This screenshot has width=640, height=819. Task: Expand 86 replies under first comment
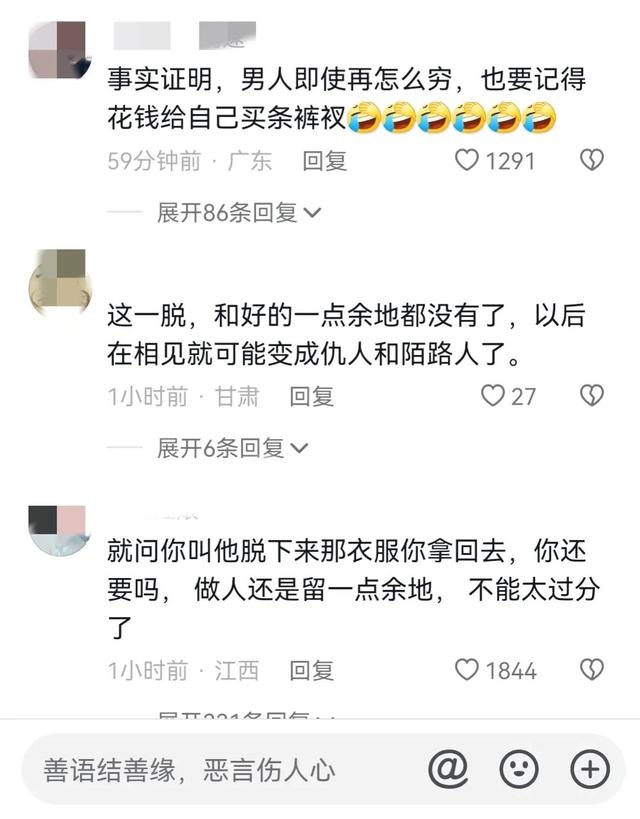[x=239, y=213]
